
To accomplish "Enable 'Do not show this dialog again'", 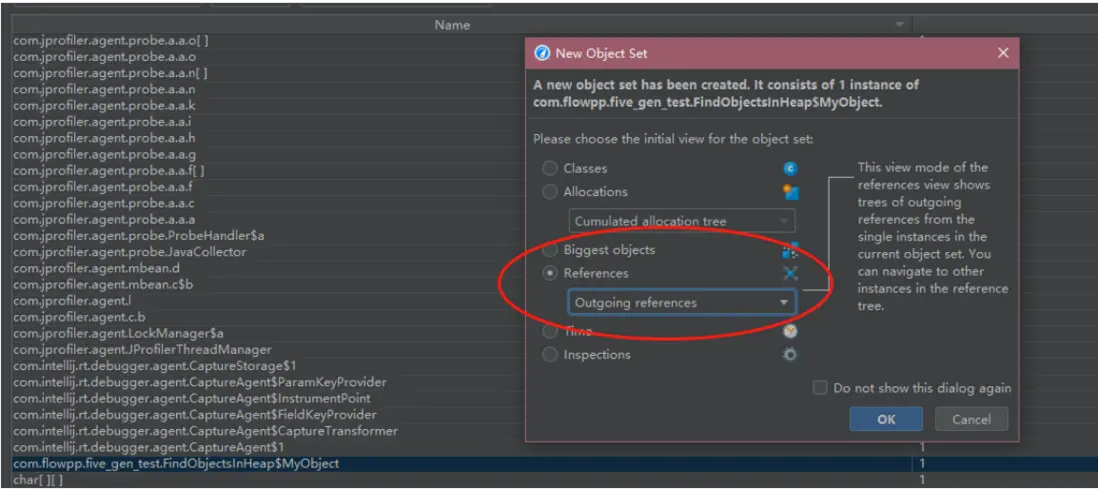I will pyautogui.click(x=820, y=388).
